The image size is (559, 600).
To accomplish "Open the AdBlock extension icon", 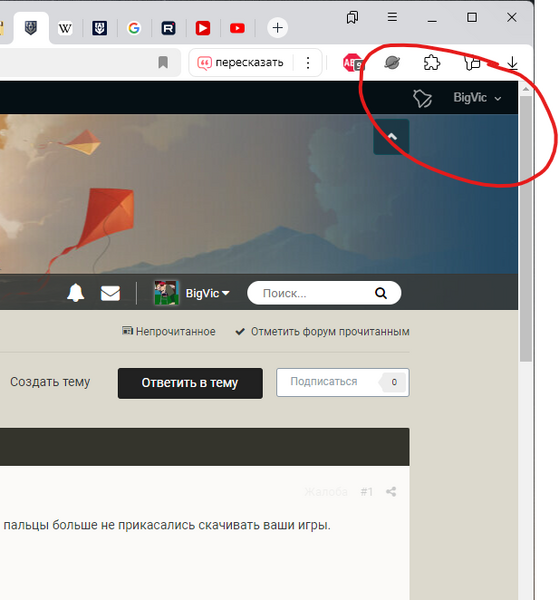I will click(x=352, y=63).
